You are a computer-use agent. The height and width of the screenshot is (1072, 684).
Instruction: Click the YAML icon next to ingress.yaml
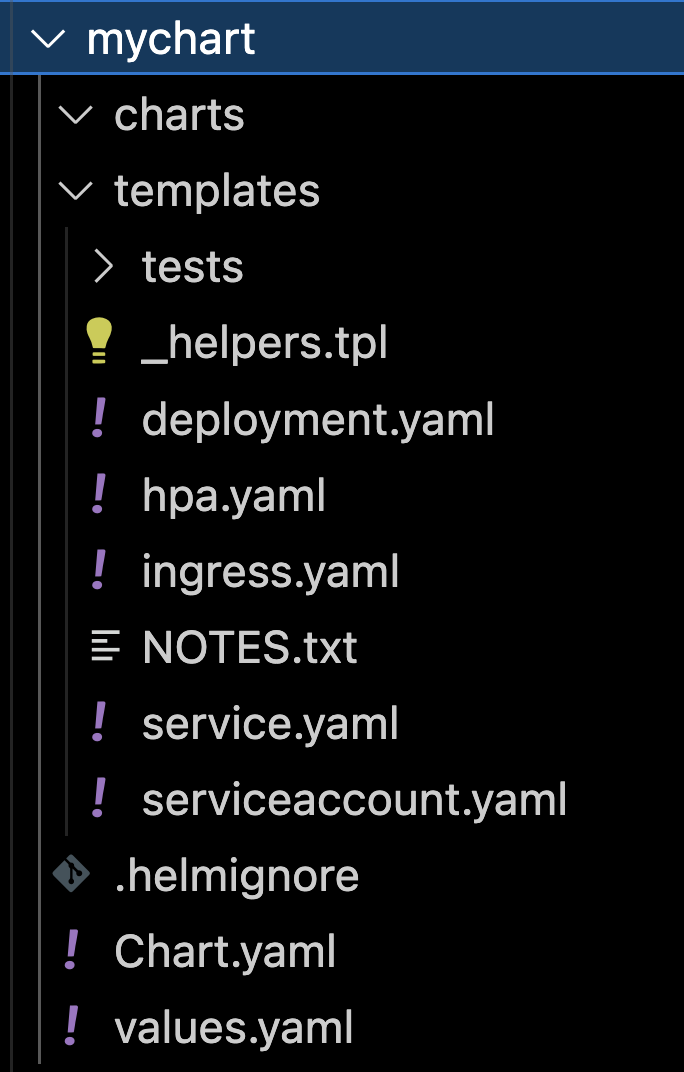pos(98,571)
